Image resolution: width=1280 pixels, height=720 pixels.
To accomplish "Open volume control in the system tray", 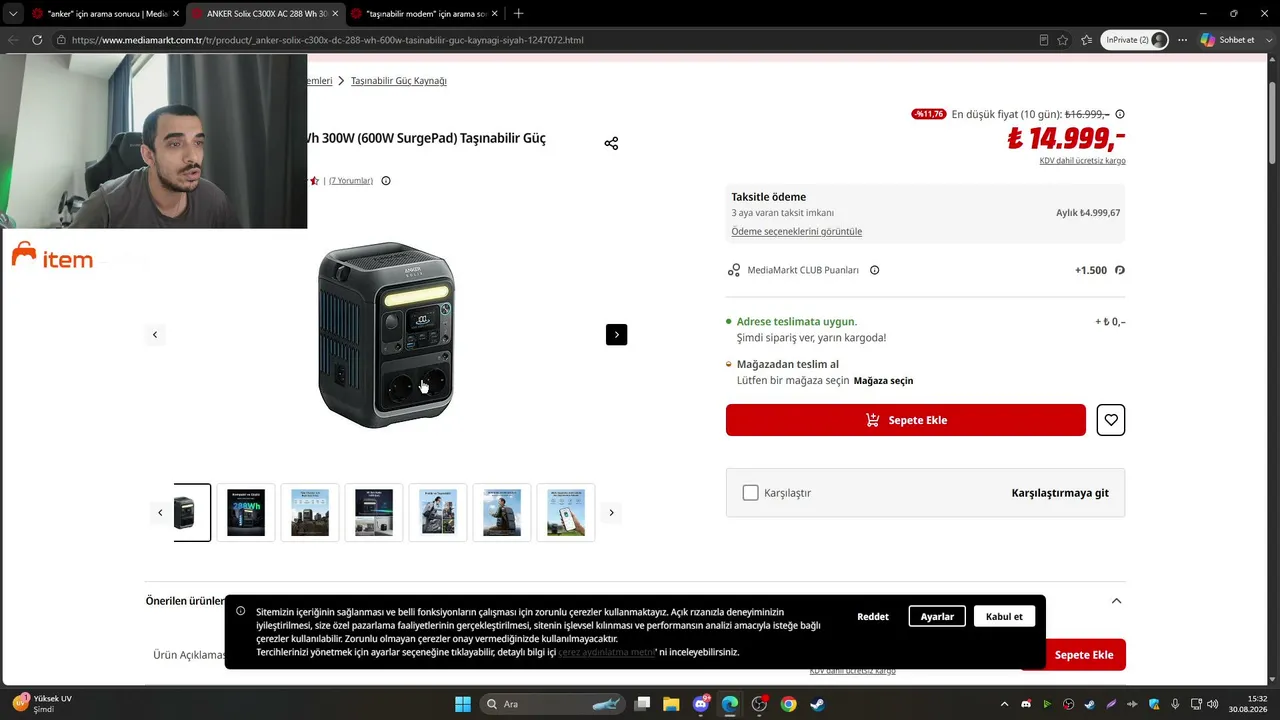I will tap(1213, 704).
